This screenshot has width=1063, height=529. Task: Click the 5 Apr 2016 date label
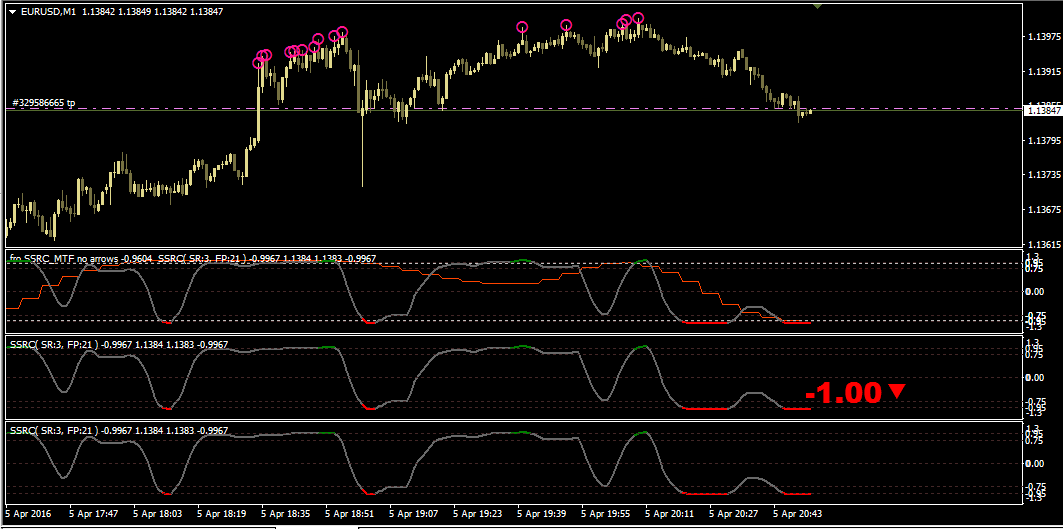point(28,513)
